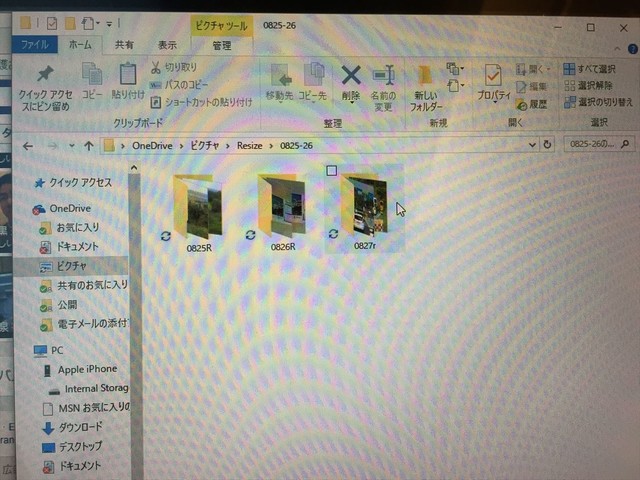Open the 公開 folder
This screenshot has width=640, height=480.
coord(59,305)
